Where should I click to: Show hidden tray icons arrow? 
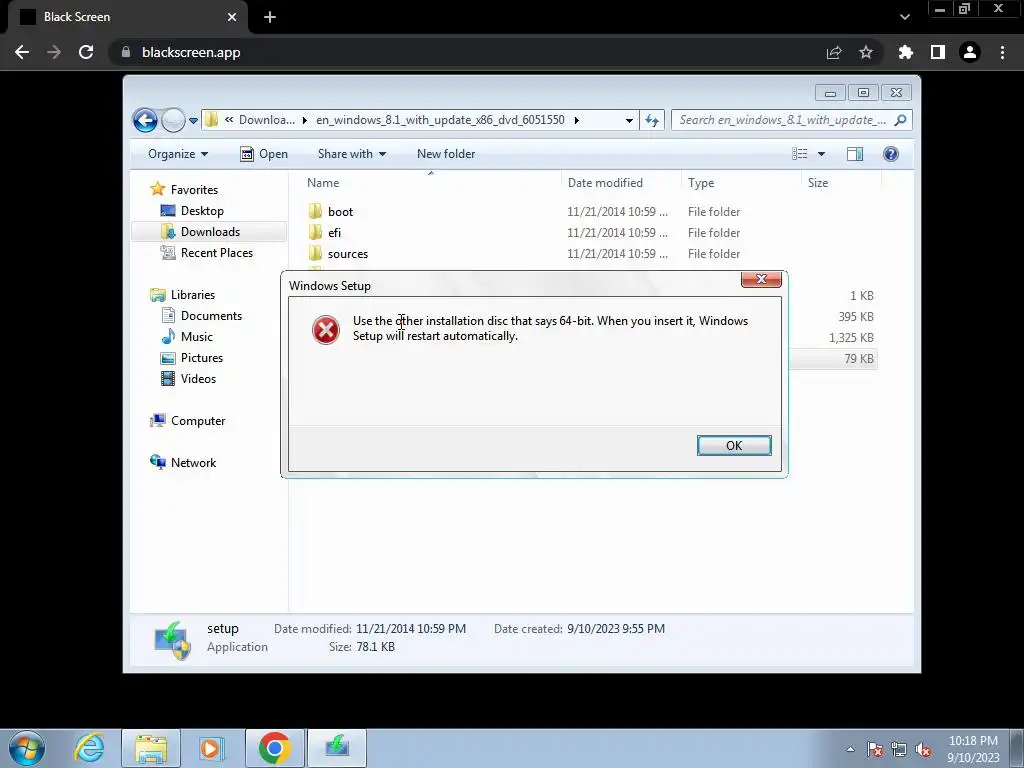[850, 749]
